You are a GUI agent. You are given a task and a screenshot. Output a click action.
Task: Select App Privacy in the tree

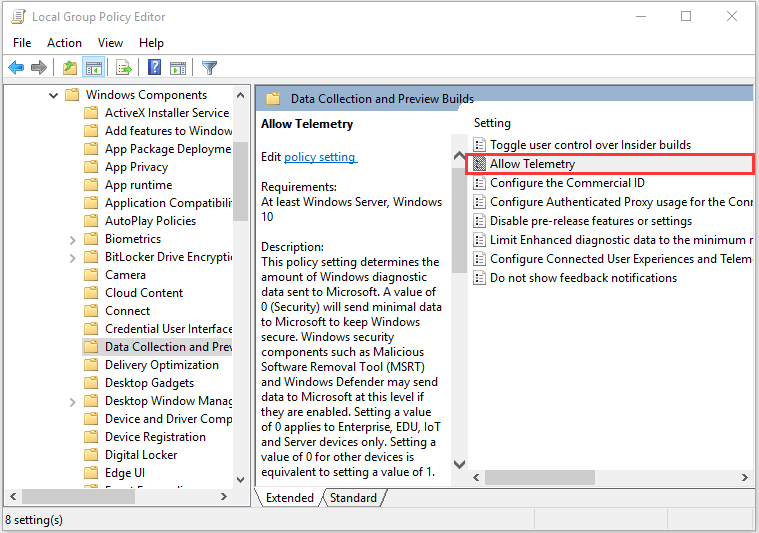tap(137, 167)
